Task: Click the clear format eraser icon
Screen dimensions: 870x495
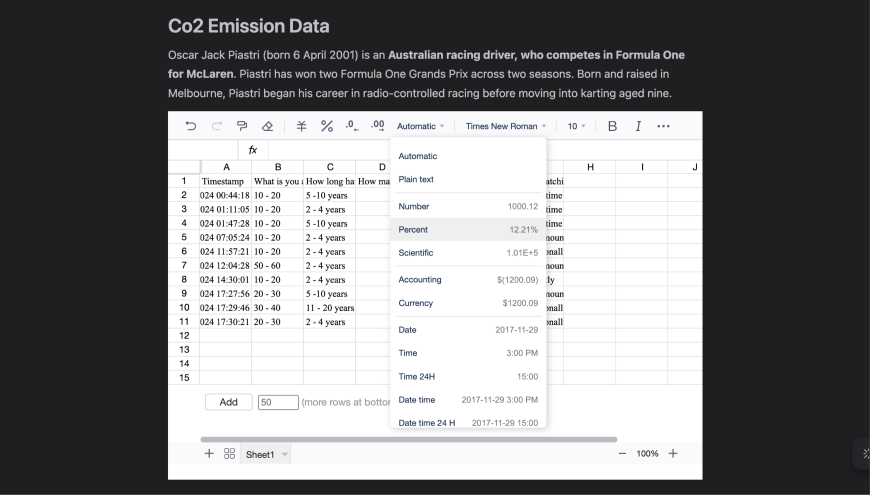Action: coord(267,126)
